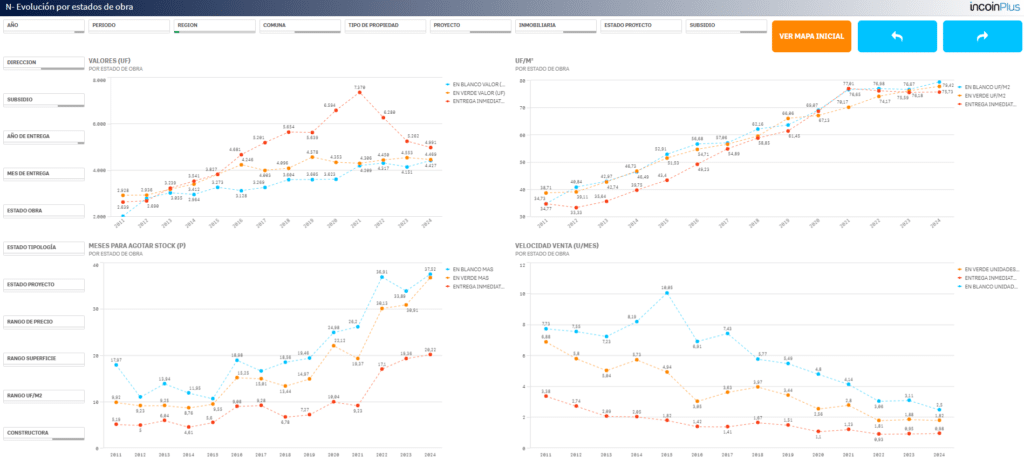This screenshot has height=461, width=1024.
Task: Open the TIPO DE PROPIEDAD filter
Action: click(385, 26)
